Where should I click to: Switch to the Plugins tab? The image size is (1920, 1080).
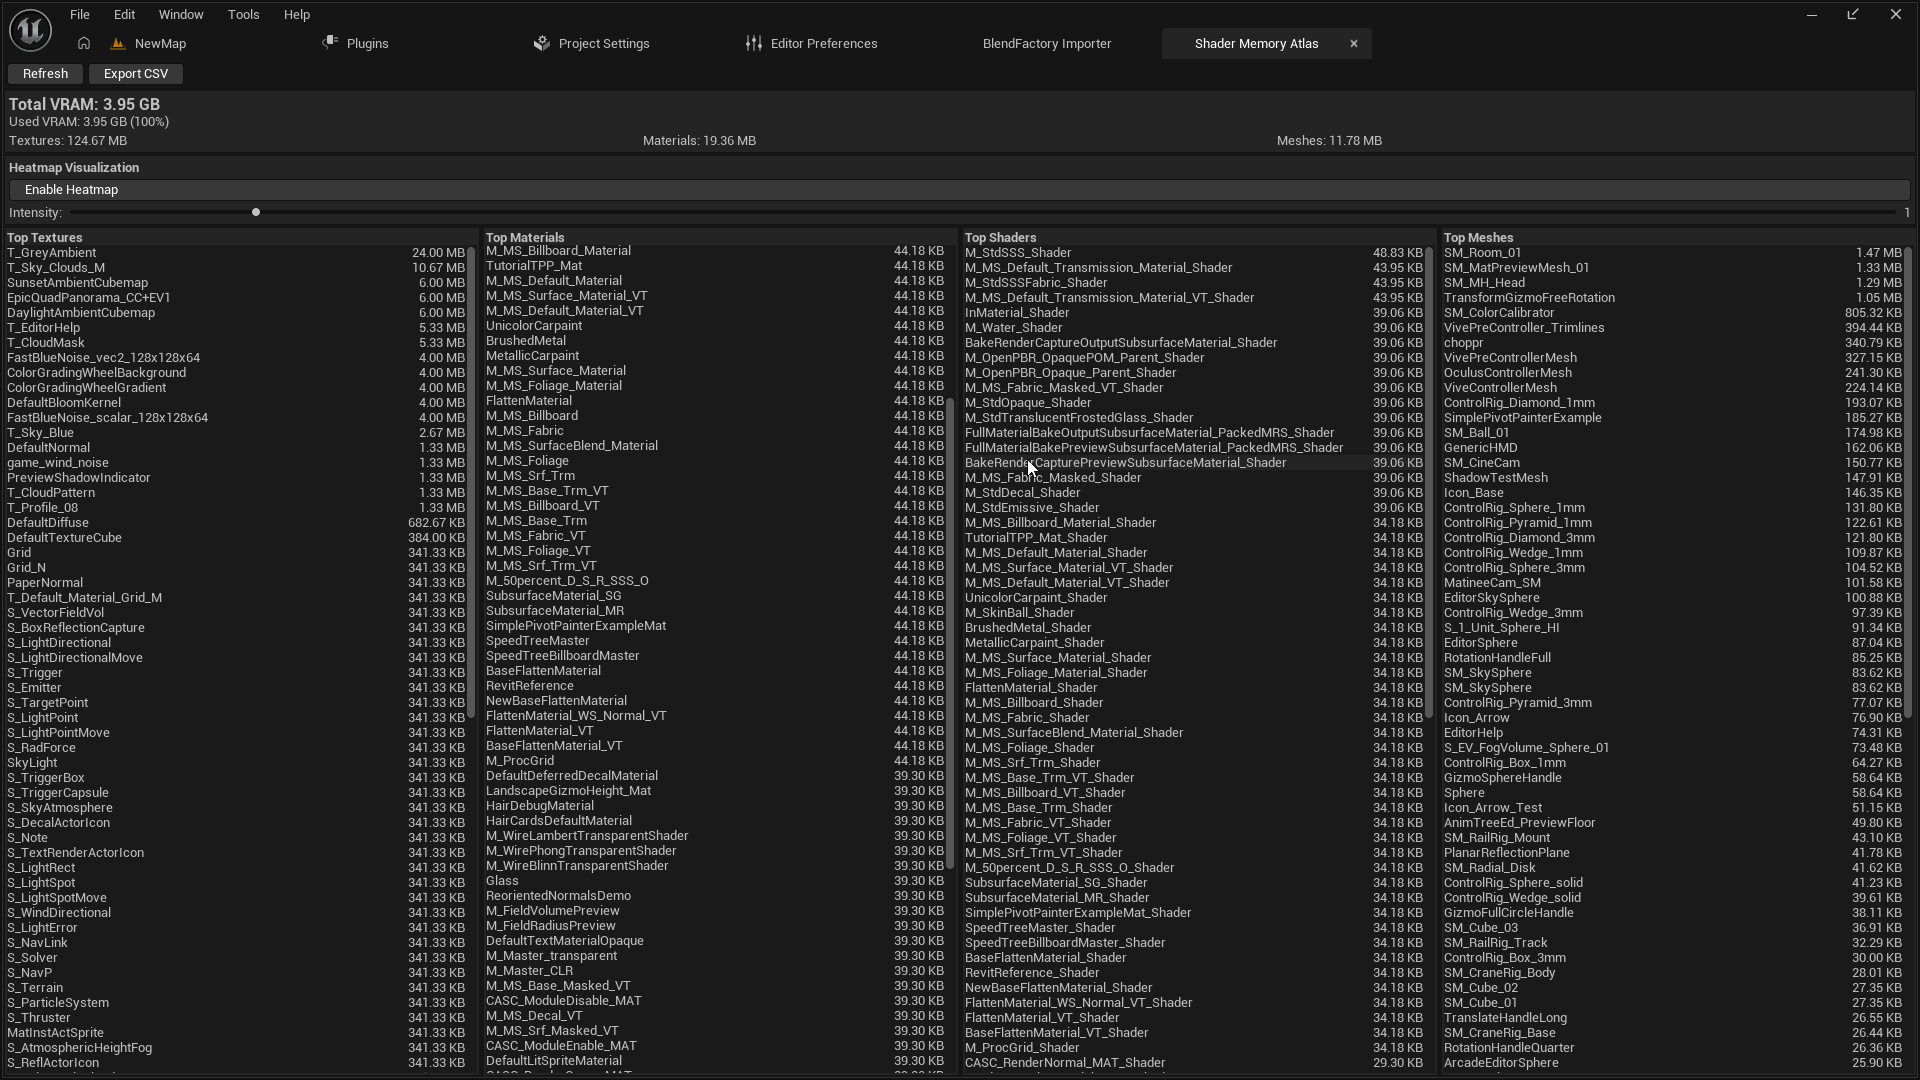(x=367, y=44)
